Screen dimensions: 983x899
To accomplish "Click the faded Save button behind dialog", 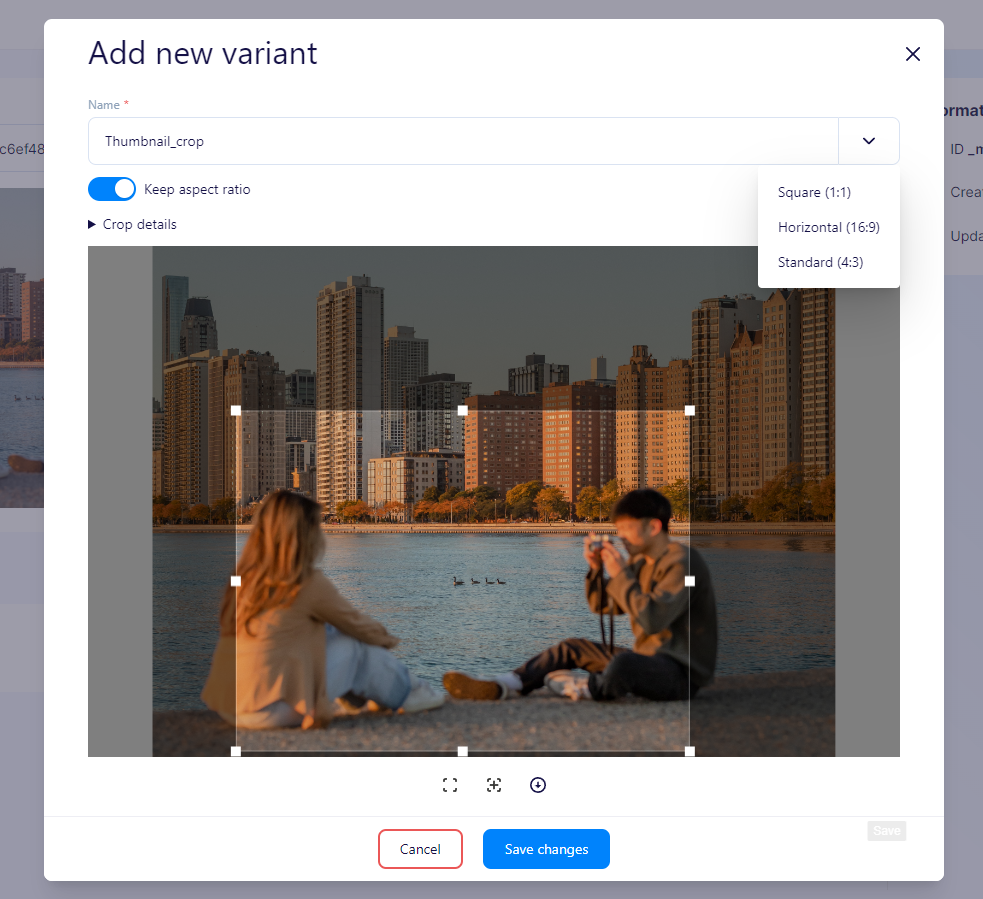I will (886, 831).
